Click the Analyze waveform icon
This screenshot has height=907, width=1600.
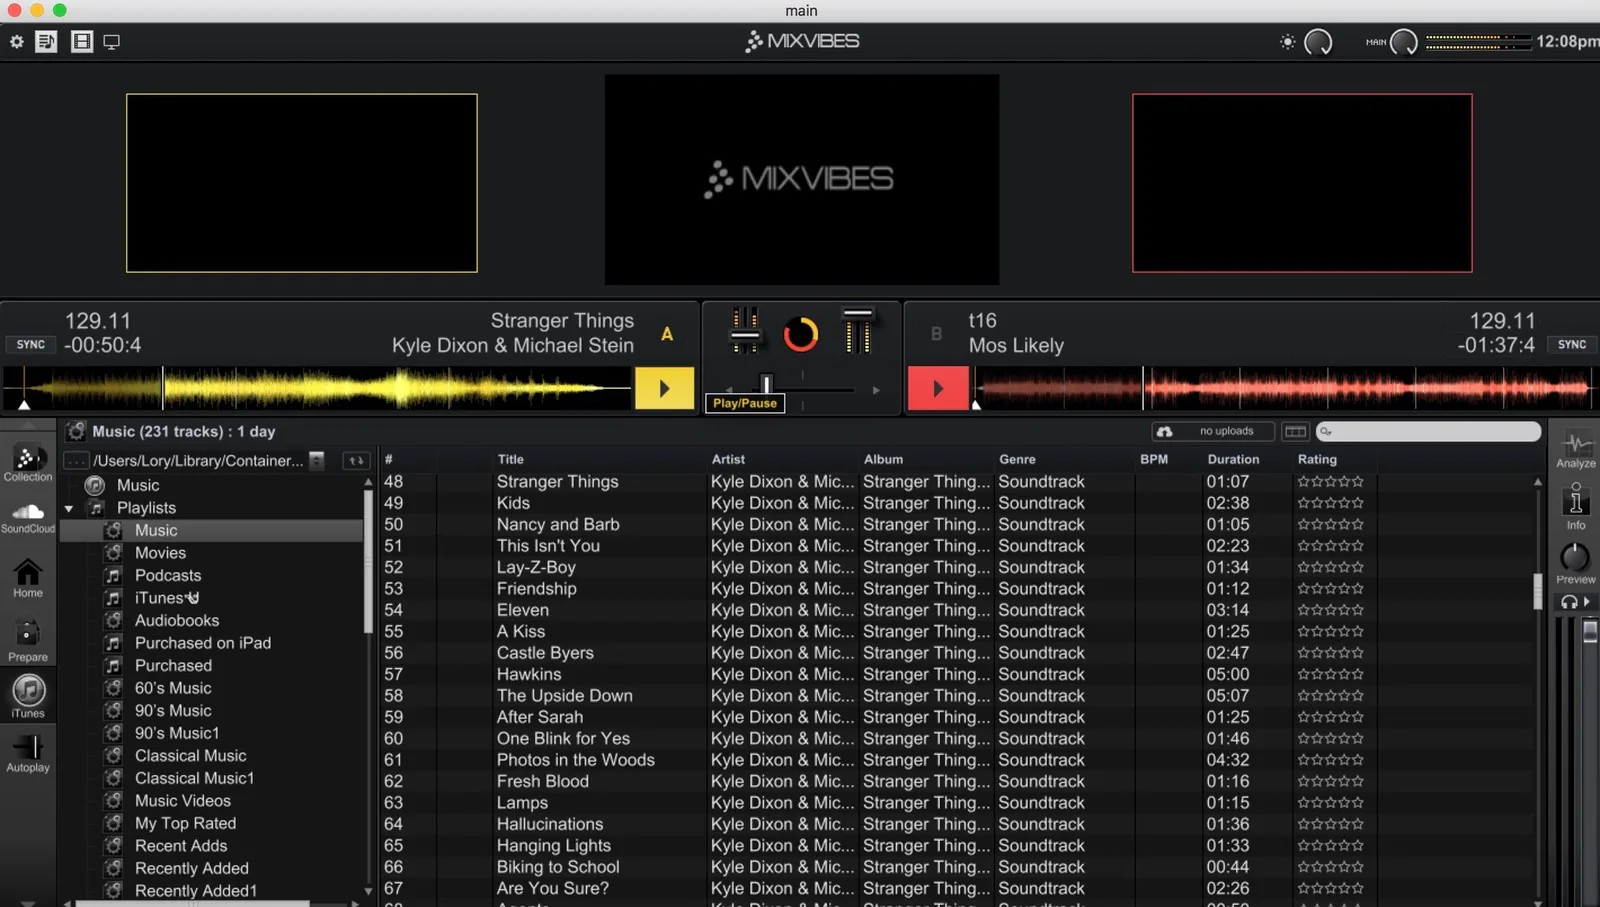pyautogui.click(x=1576, y=450)
